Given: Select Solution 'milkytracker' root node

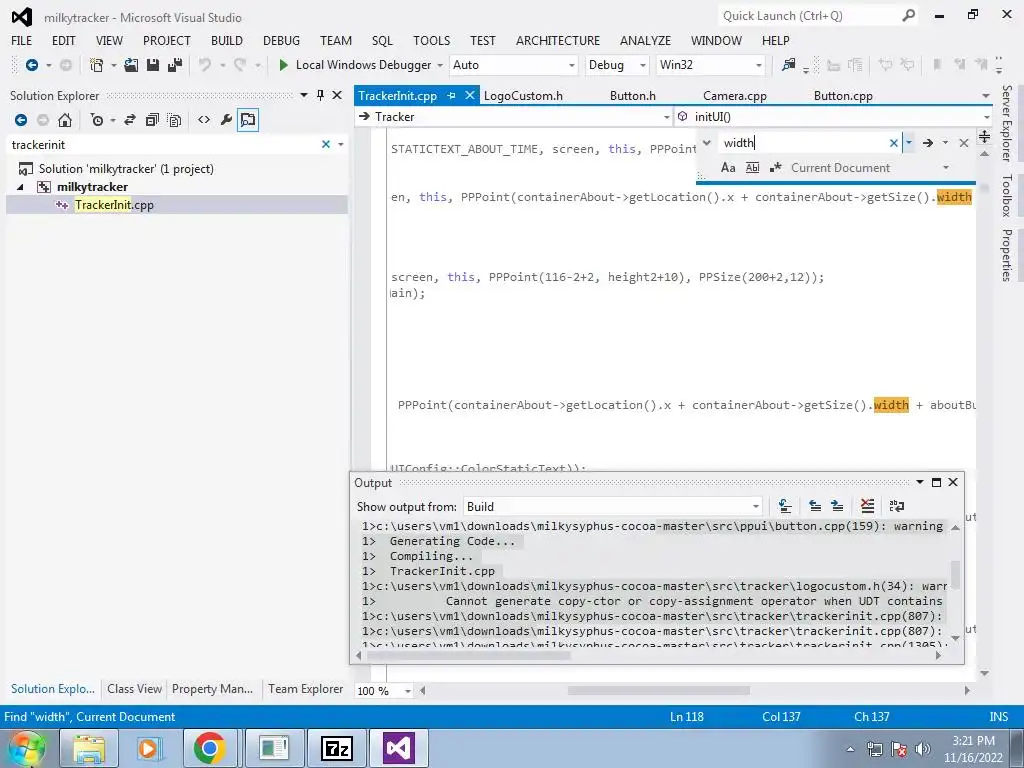Looking at the screenshot, I should coord(125,168).
